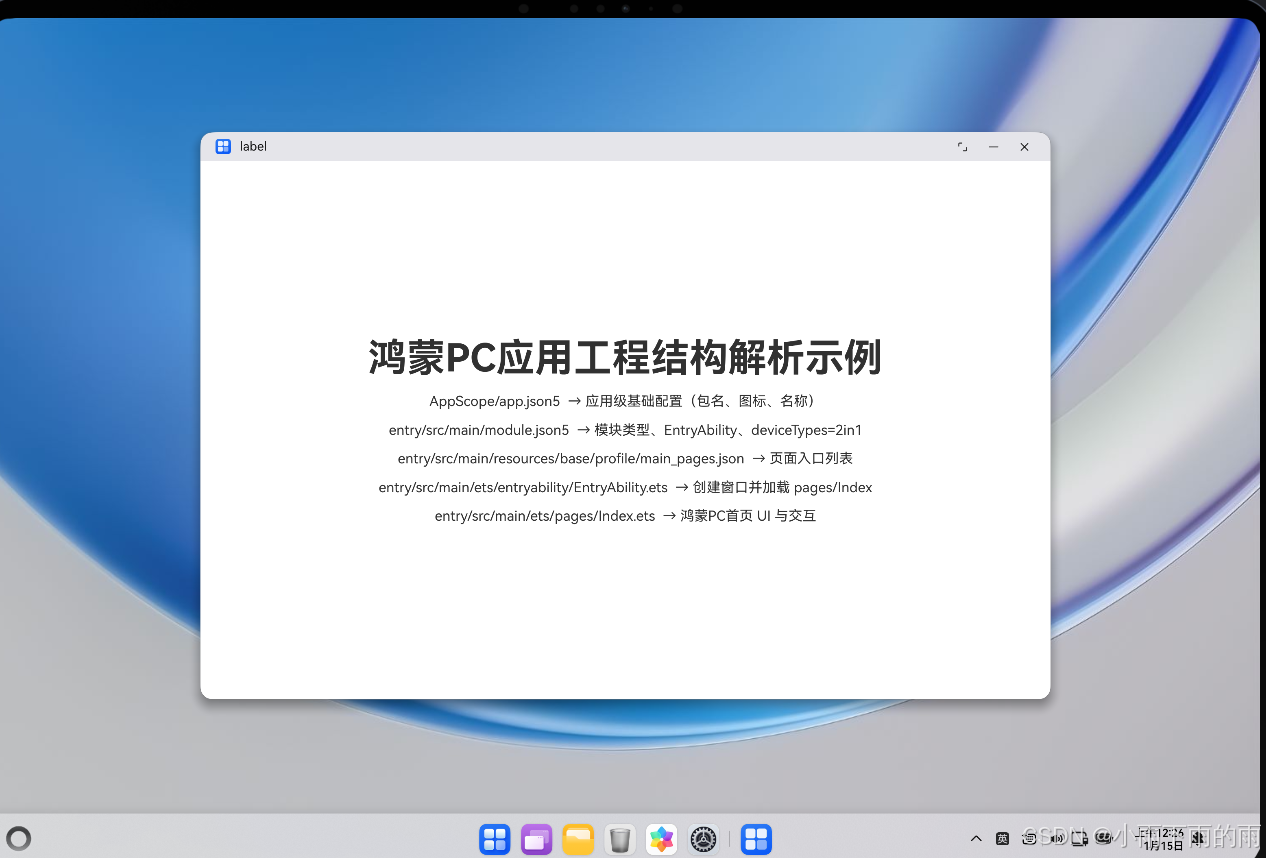
Task: Launch the colorful Gallery app in dock
Action: (x=662, y=839)
